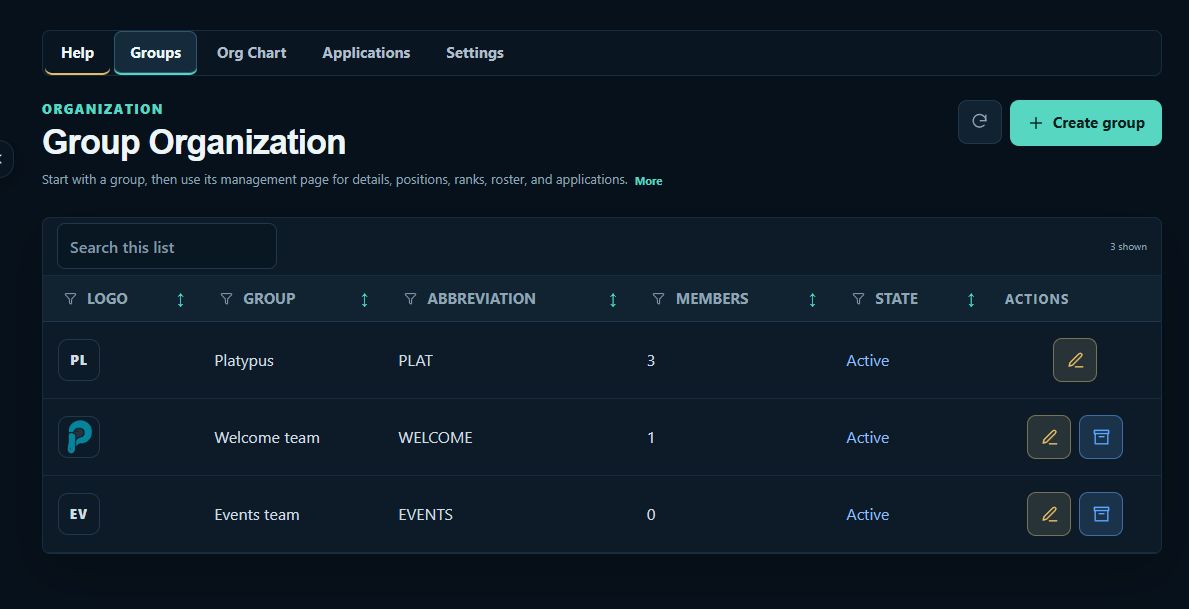
Task: Open the Settings tab
Action: (x=475, y=52)
